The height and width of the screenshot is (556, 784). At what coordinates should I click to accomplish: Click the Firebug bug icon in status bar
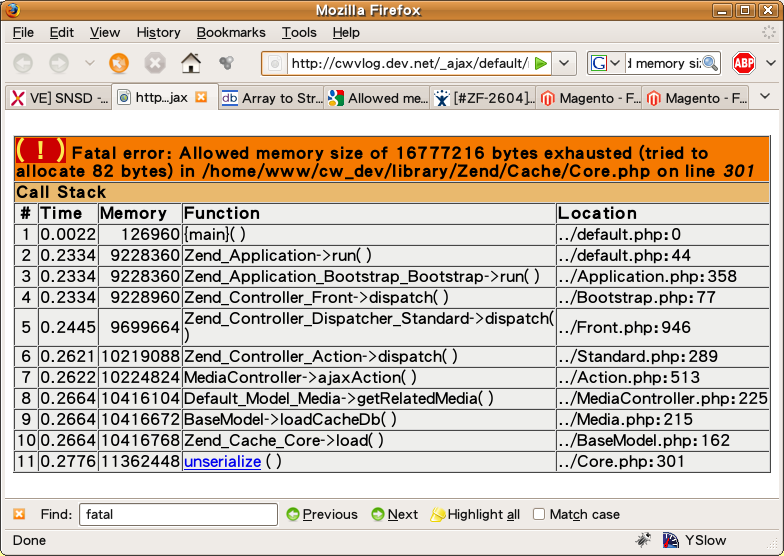tap(643, 540)
